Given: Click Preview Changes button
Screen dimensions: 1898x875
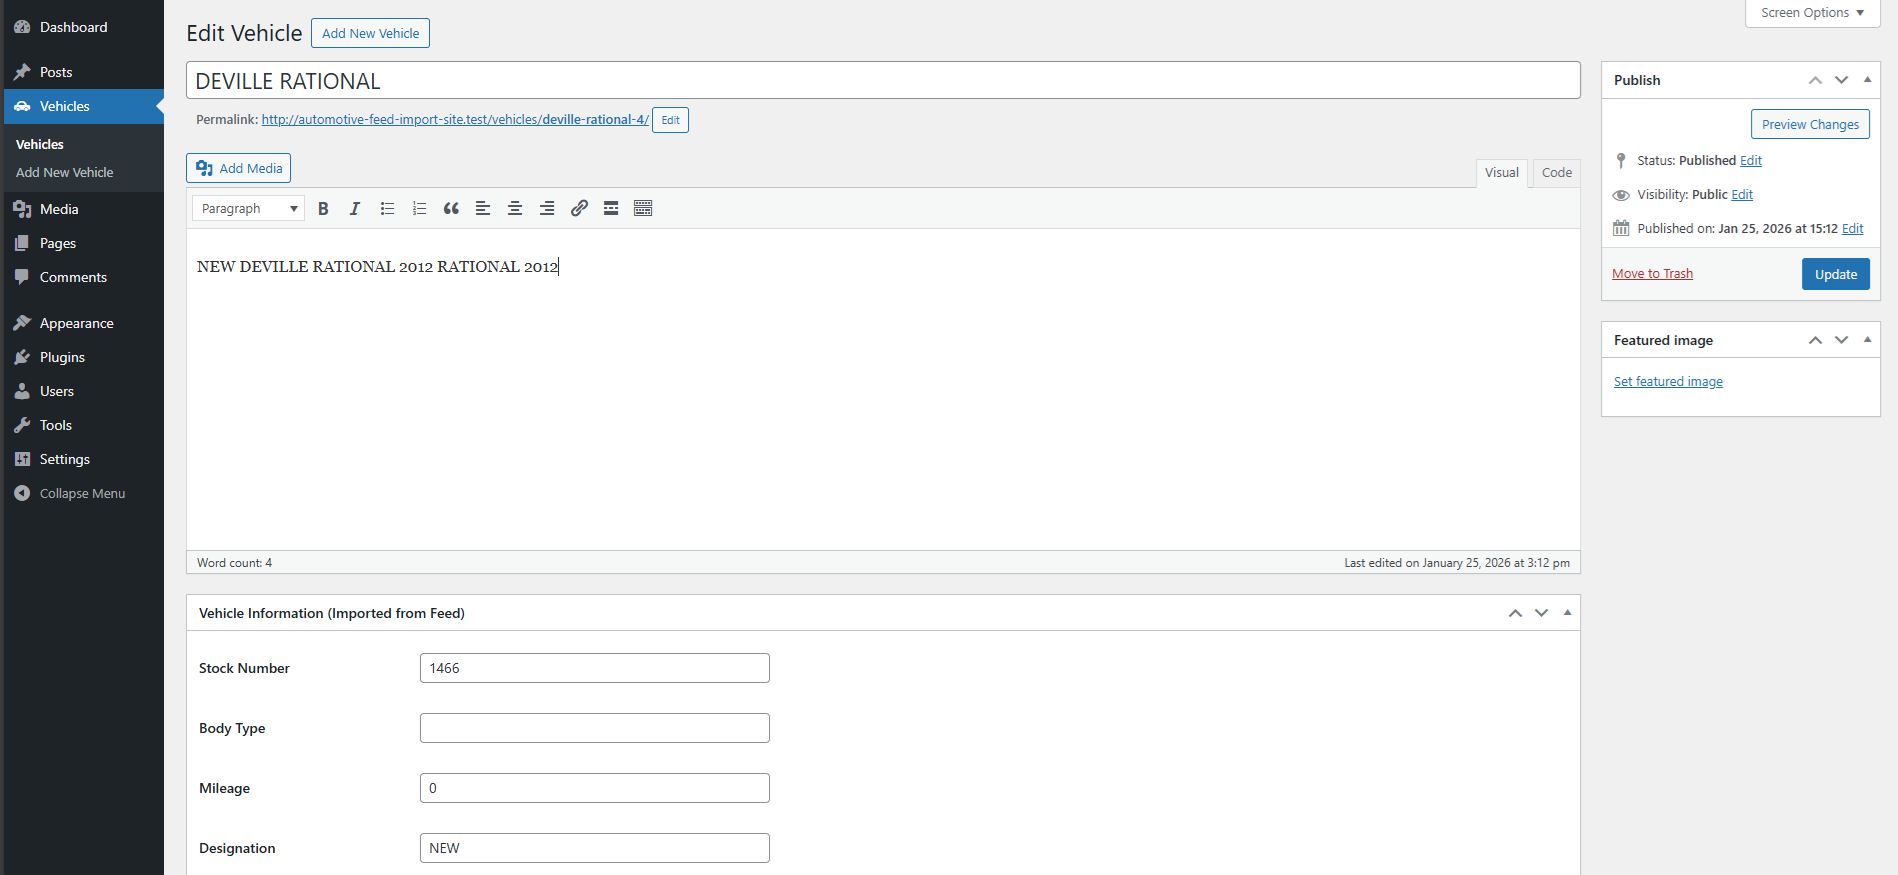Looking at the screenshot, I should tap(1810, 124).
